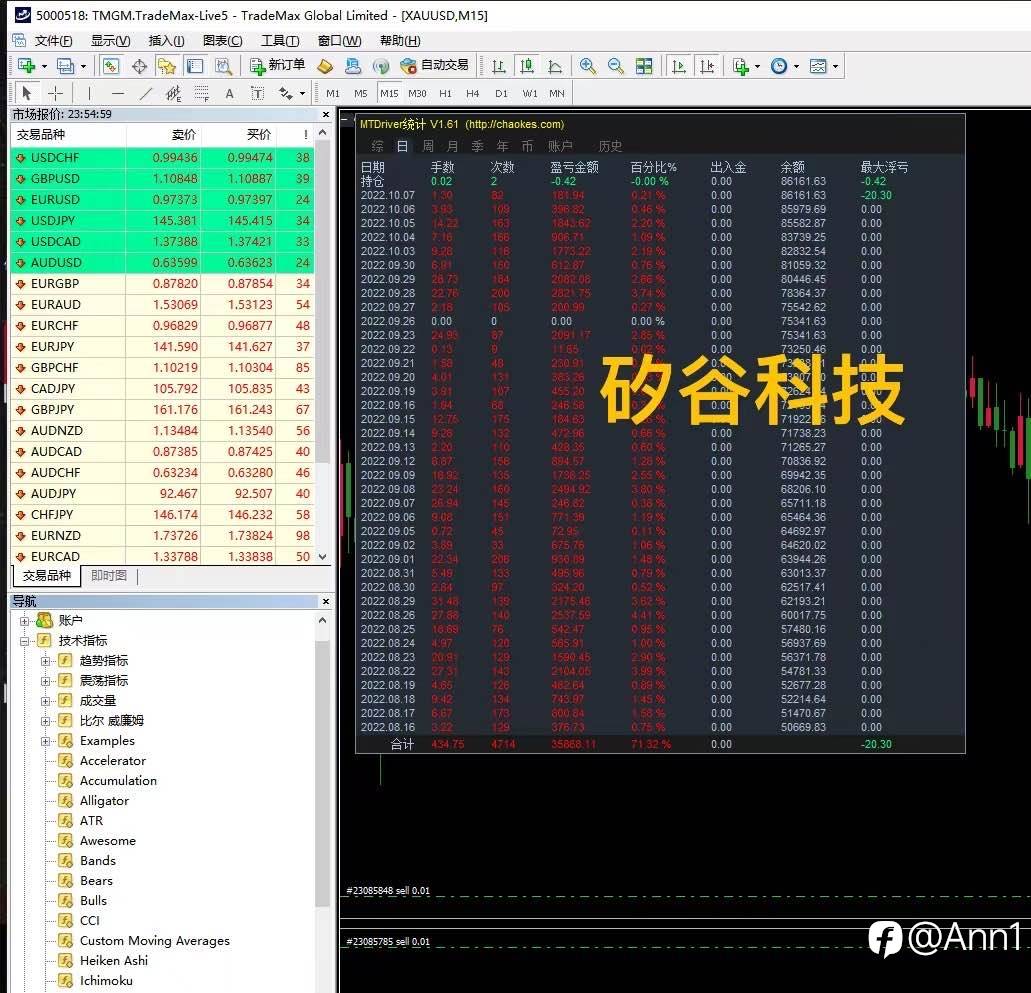Viewport: 1031px width, 993px height.
Task: Open the 工具(T) menu
Action: click(x=280, y=41)
